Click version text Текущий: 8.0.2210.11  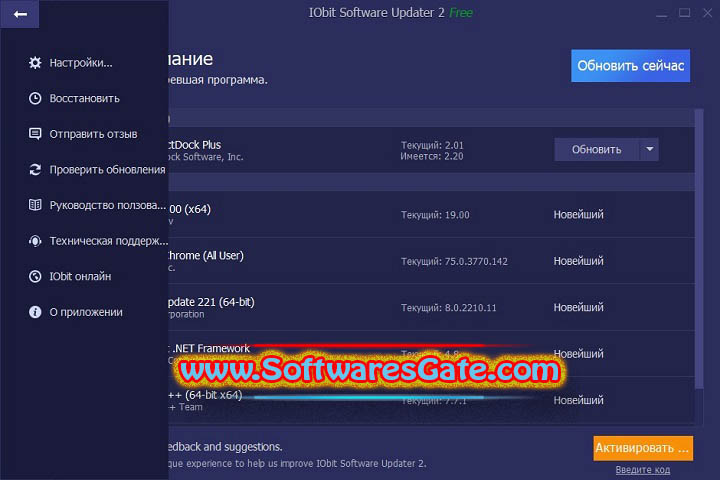pyautogui.click(x=449, y=308)
